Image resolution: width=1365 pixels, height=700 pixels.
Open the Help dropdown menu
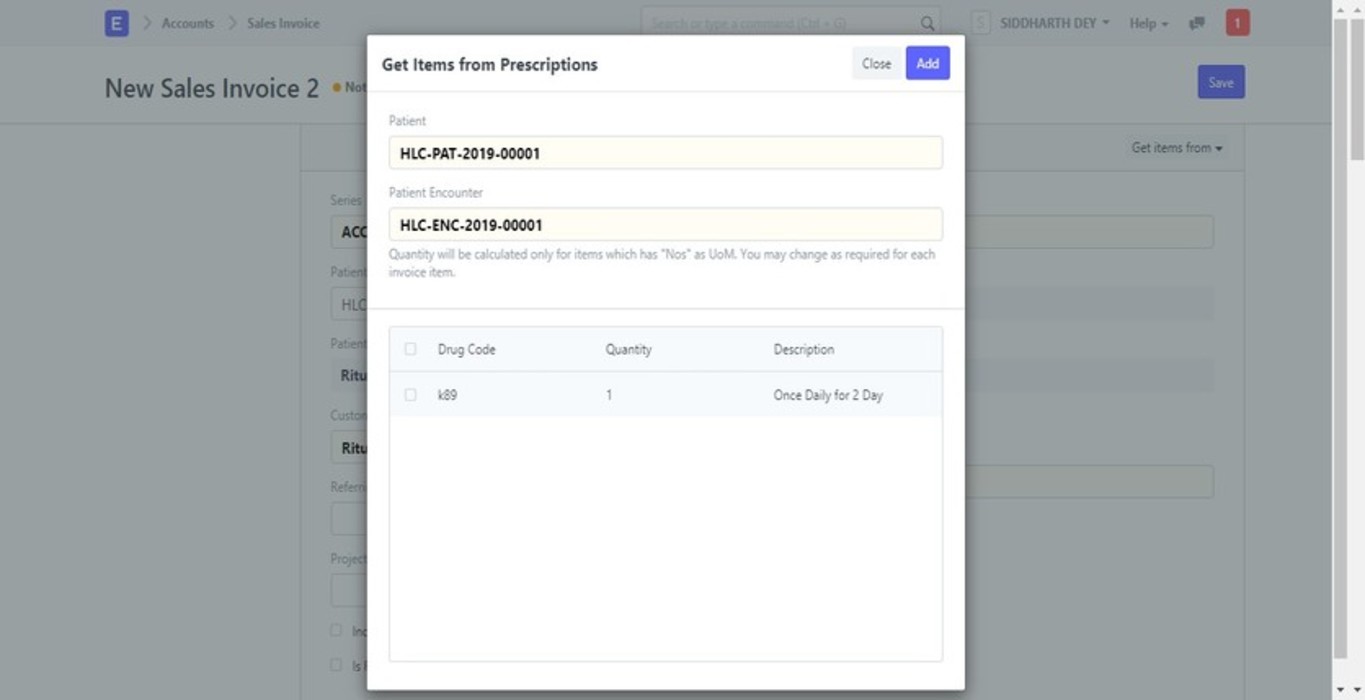point(1148,23)
